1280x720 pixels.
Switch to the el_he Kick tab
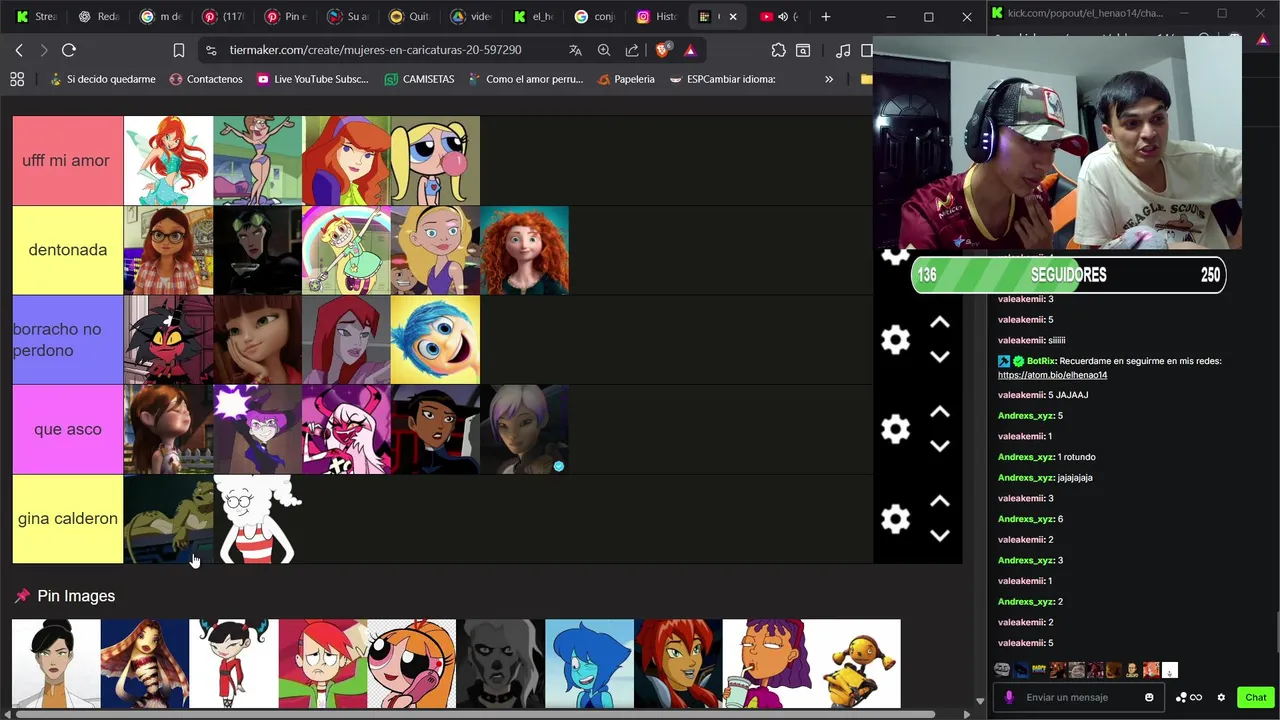[x=535, y=17]
